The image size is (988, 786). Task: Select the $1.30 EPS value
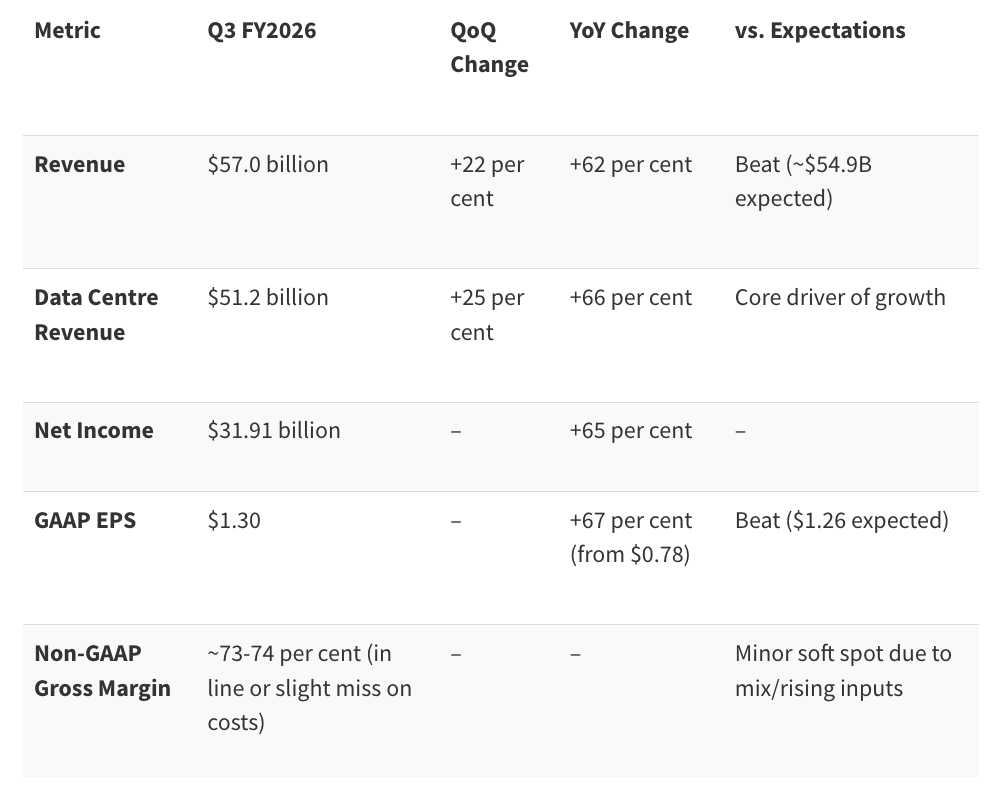[234, 520]
